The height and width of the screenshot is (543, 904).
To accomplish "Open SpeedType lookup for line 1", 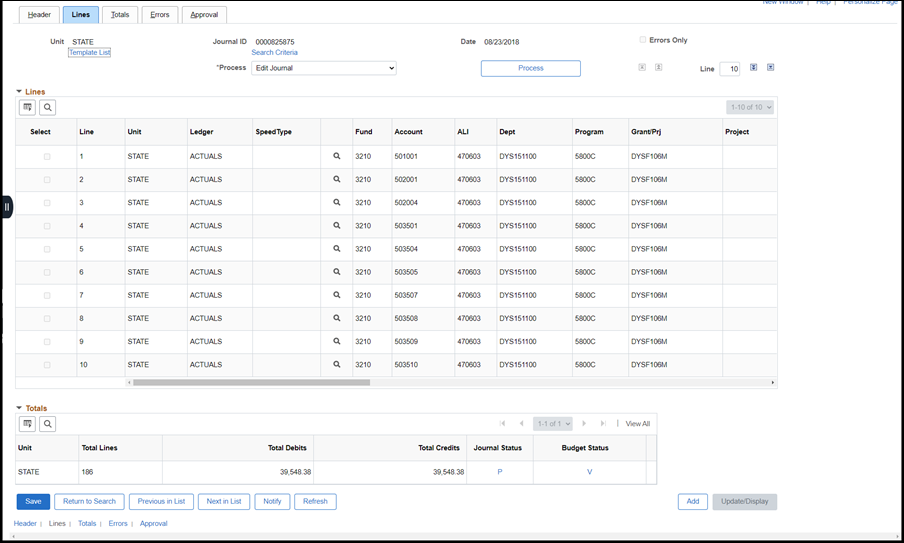I will (337, 156).
